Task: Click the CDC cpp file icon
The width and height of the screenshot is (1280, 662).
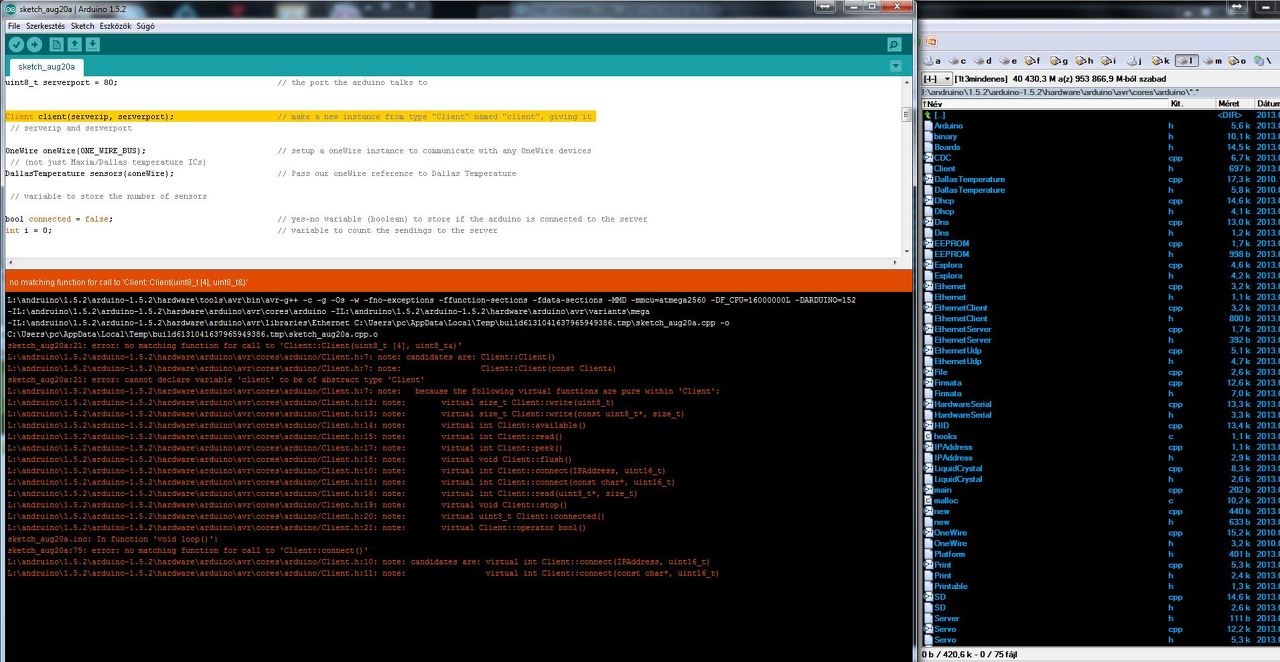Action: click(x=928, y=158)
